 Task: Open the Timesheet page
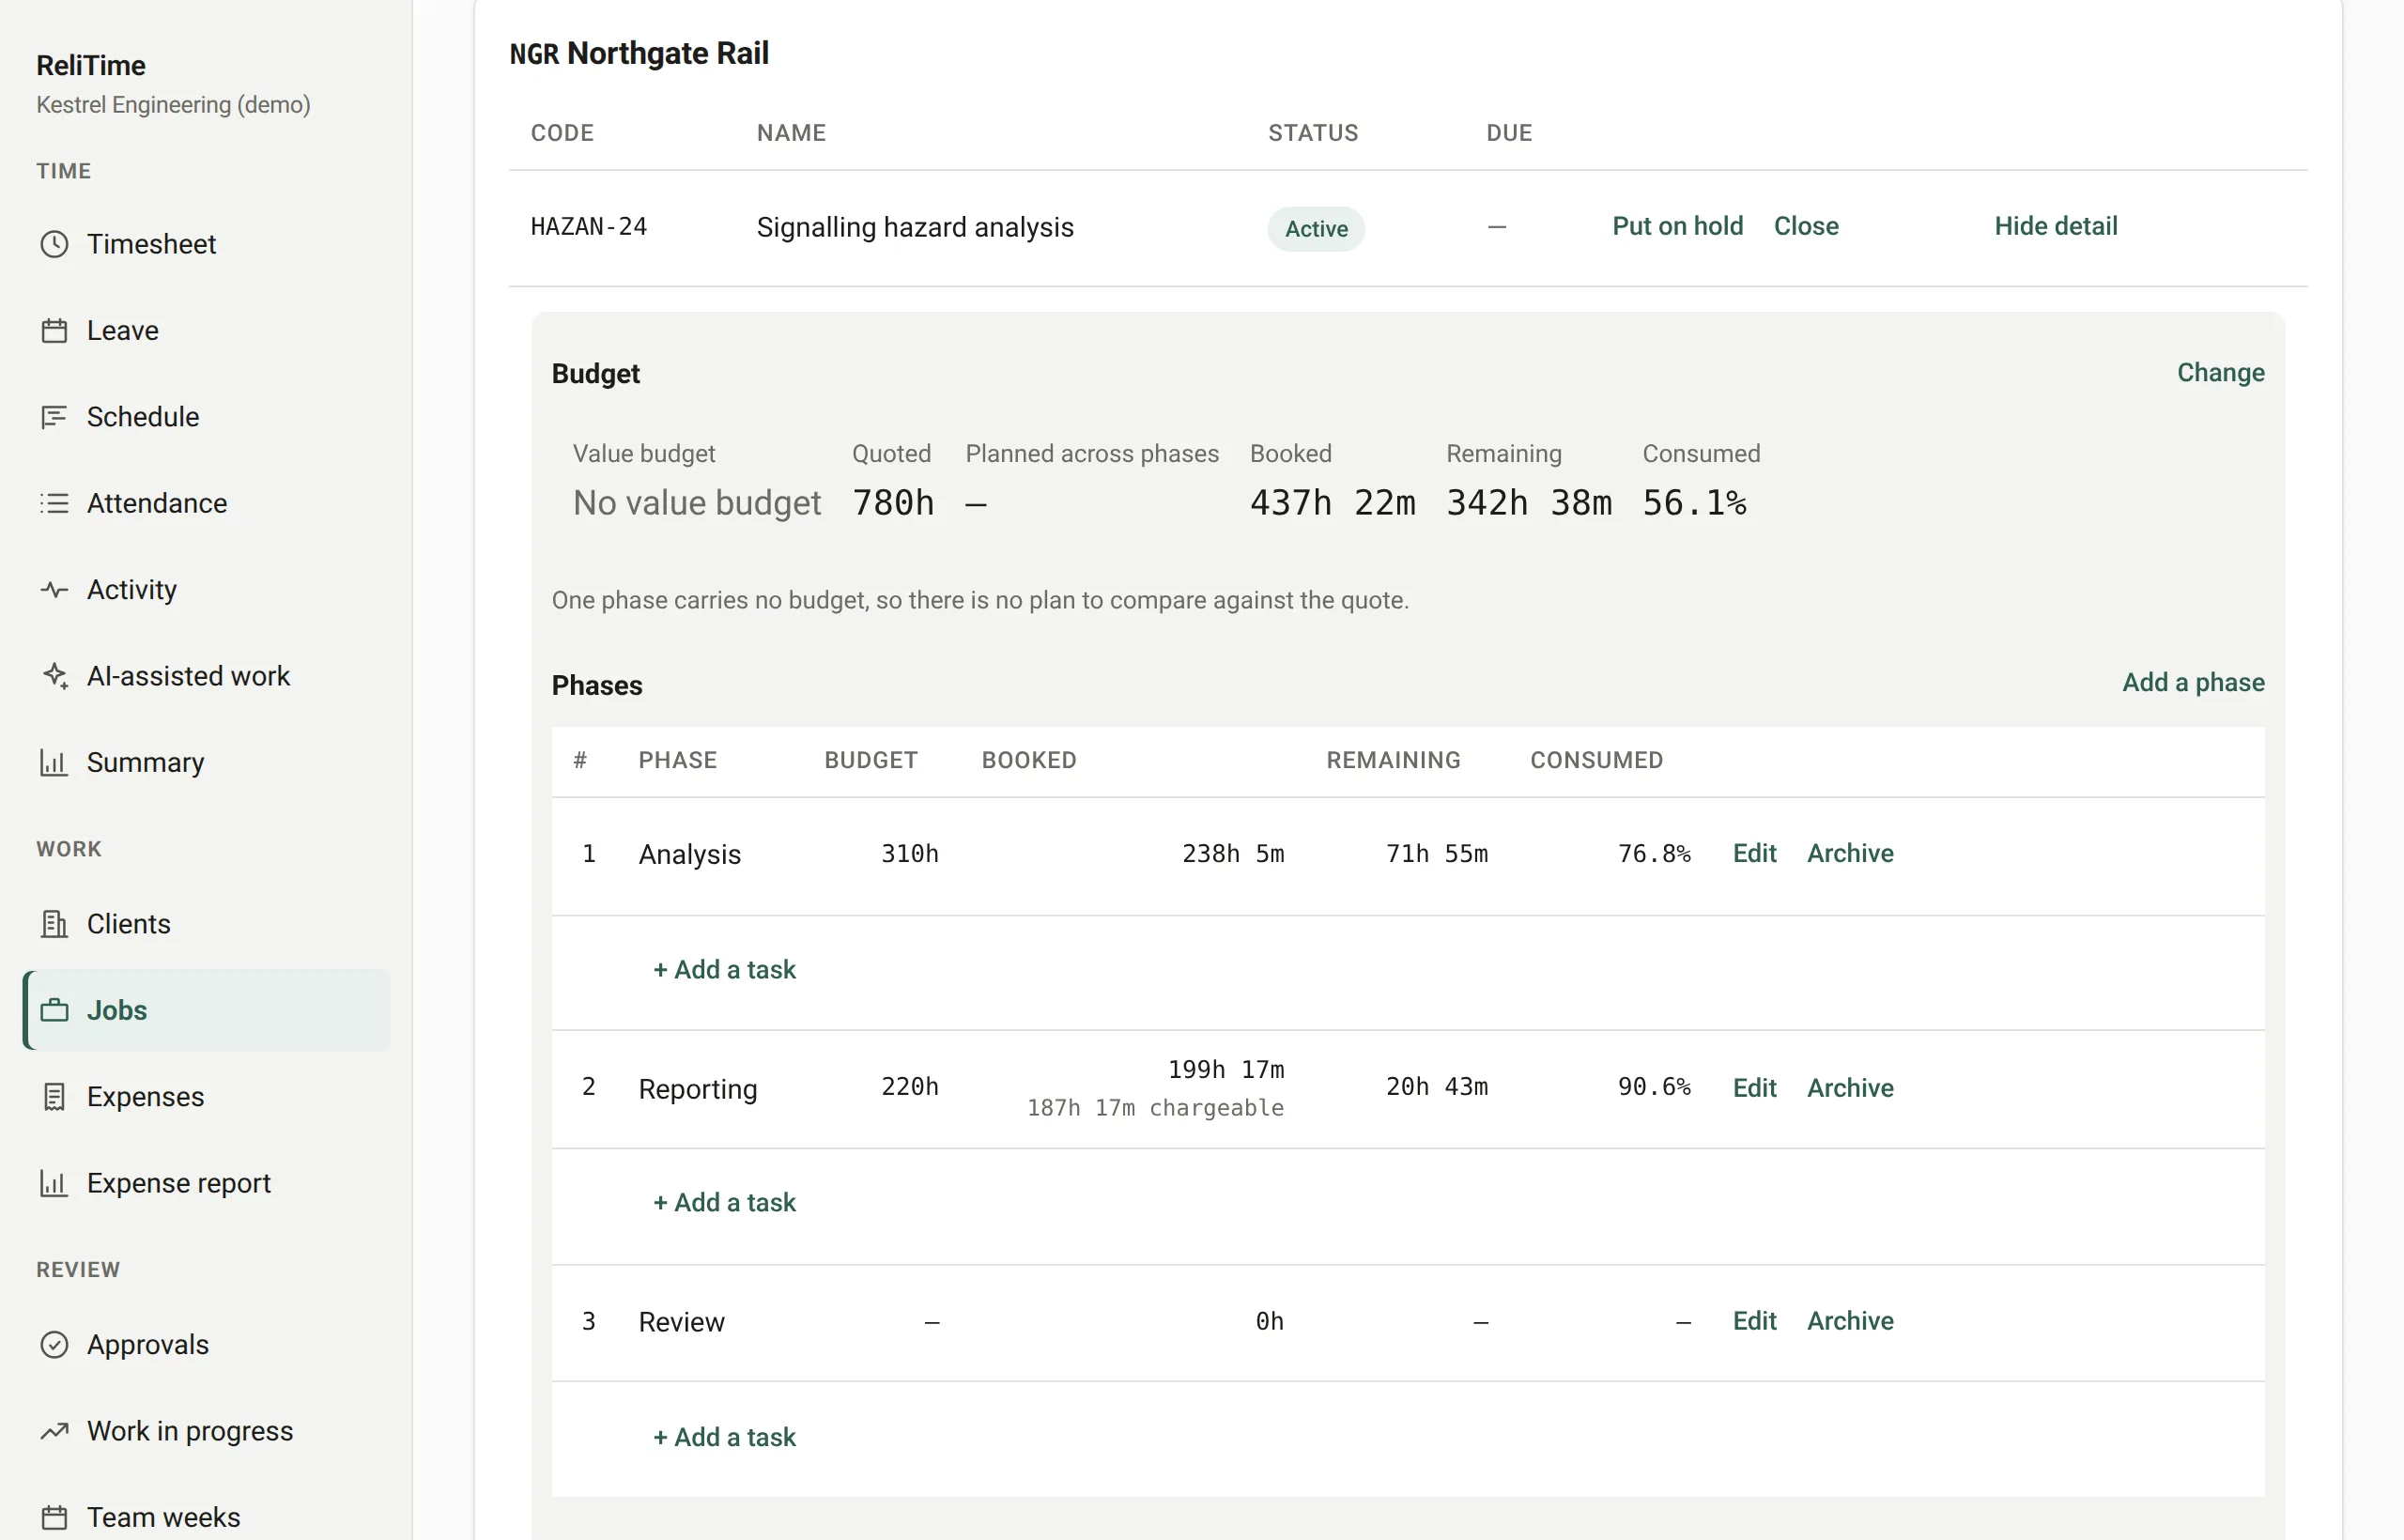tap(206, 244)
